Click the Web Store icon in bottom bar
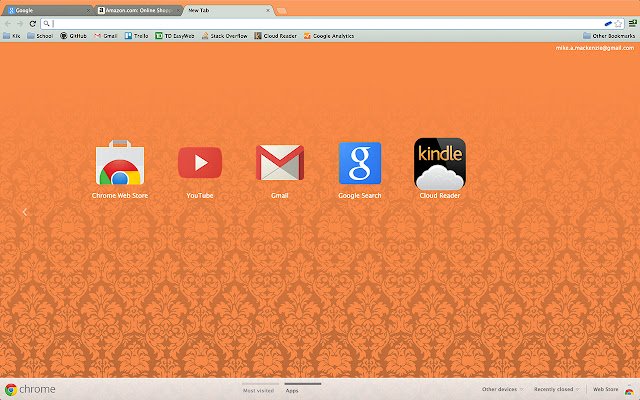 click(629, 391)
